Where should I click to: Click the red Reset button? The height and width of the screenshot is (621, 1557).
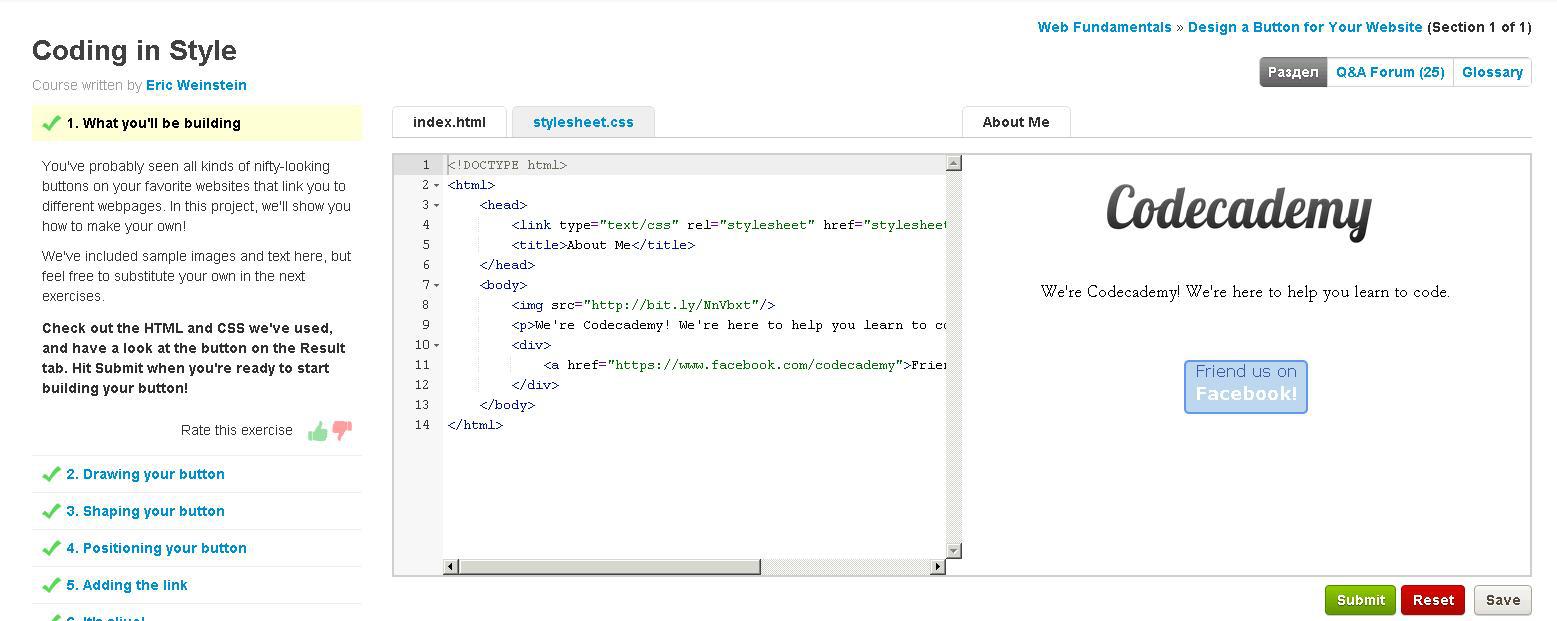click(1433, 600)
